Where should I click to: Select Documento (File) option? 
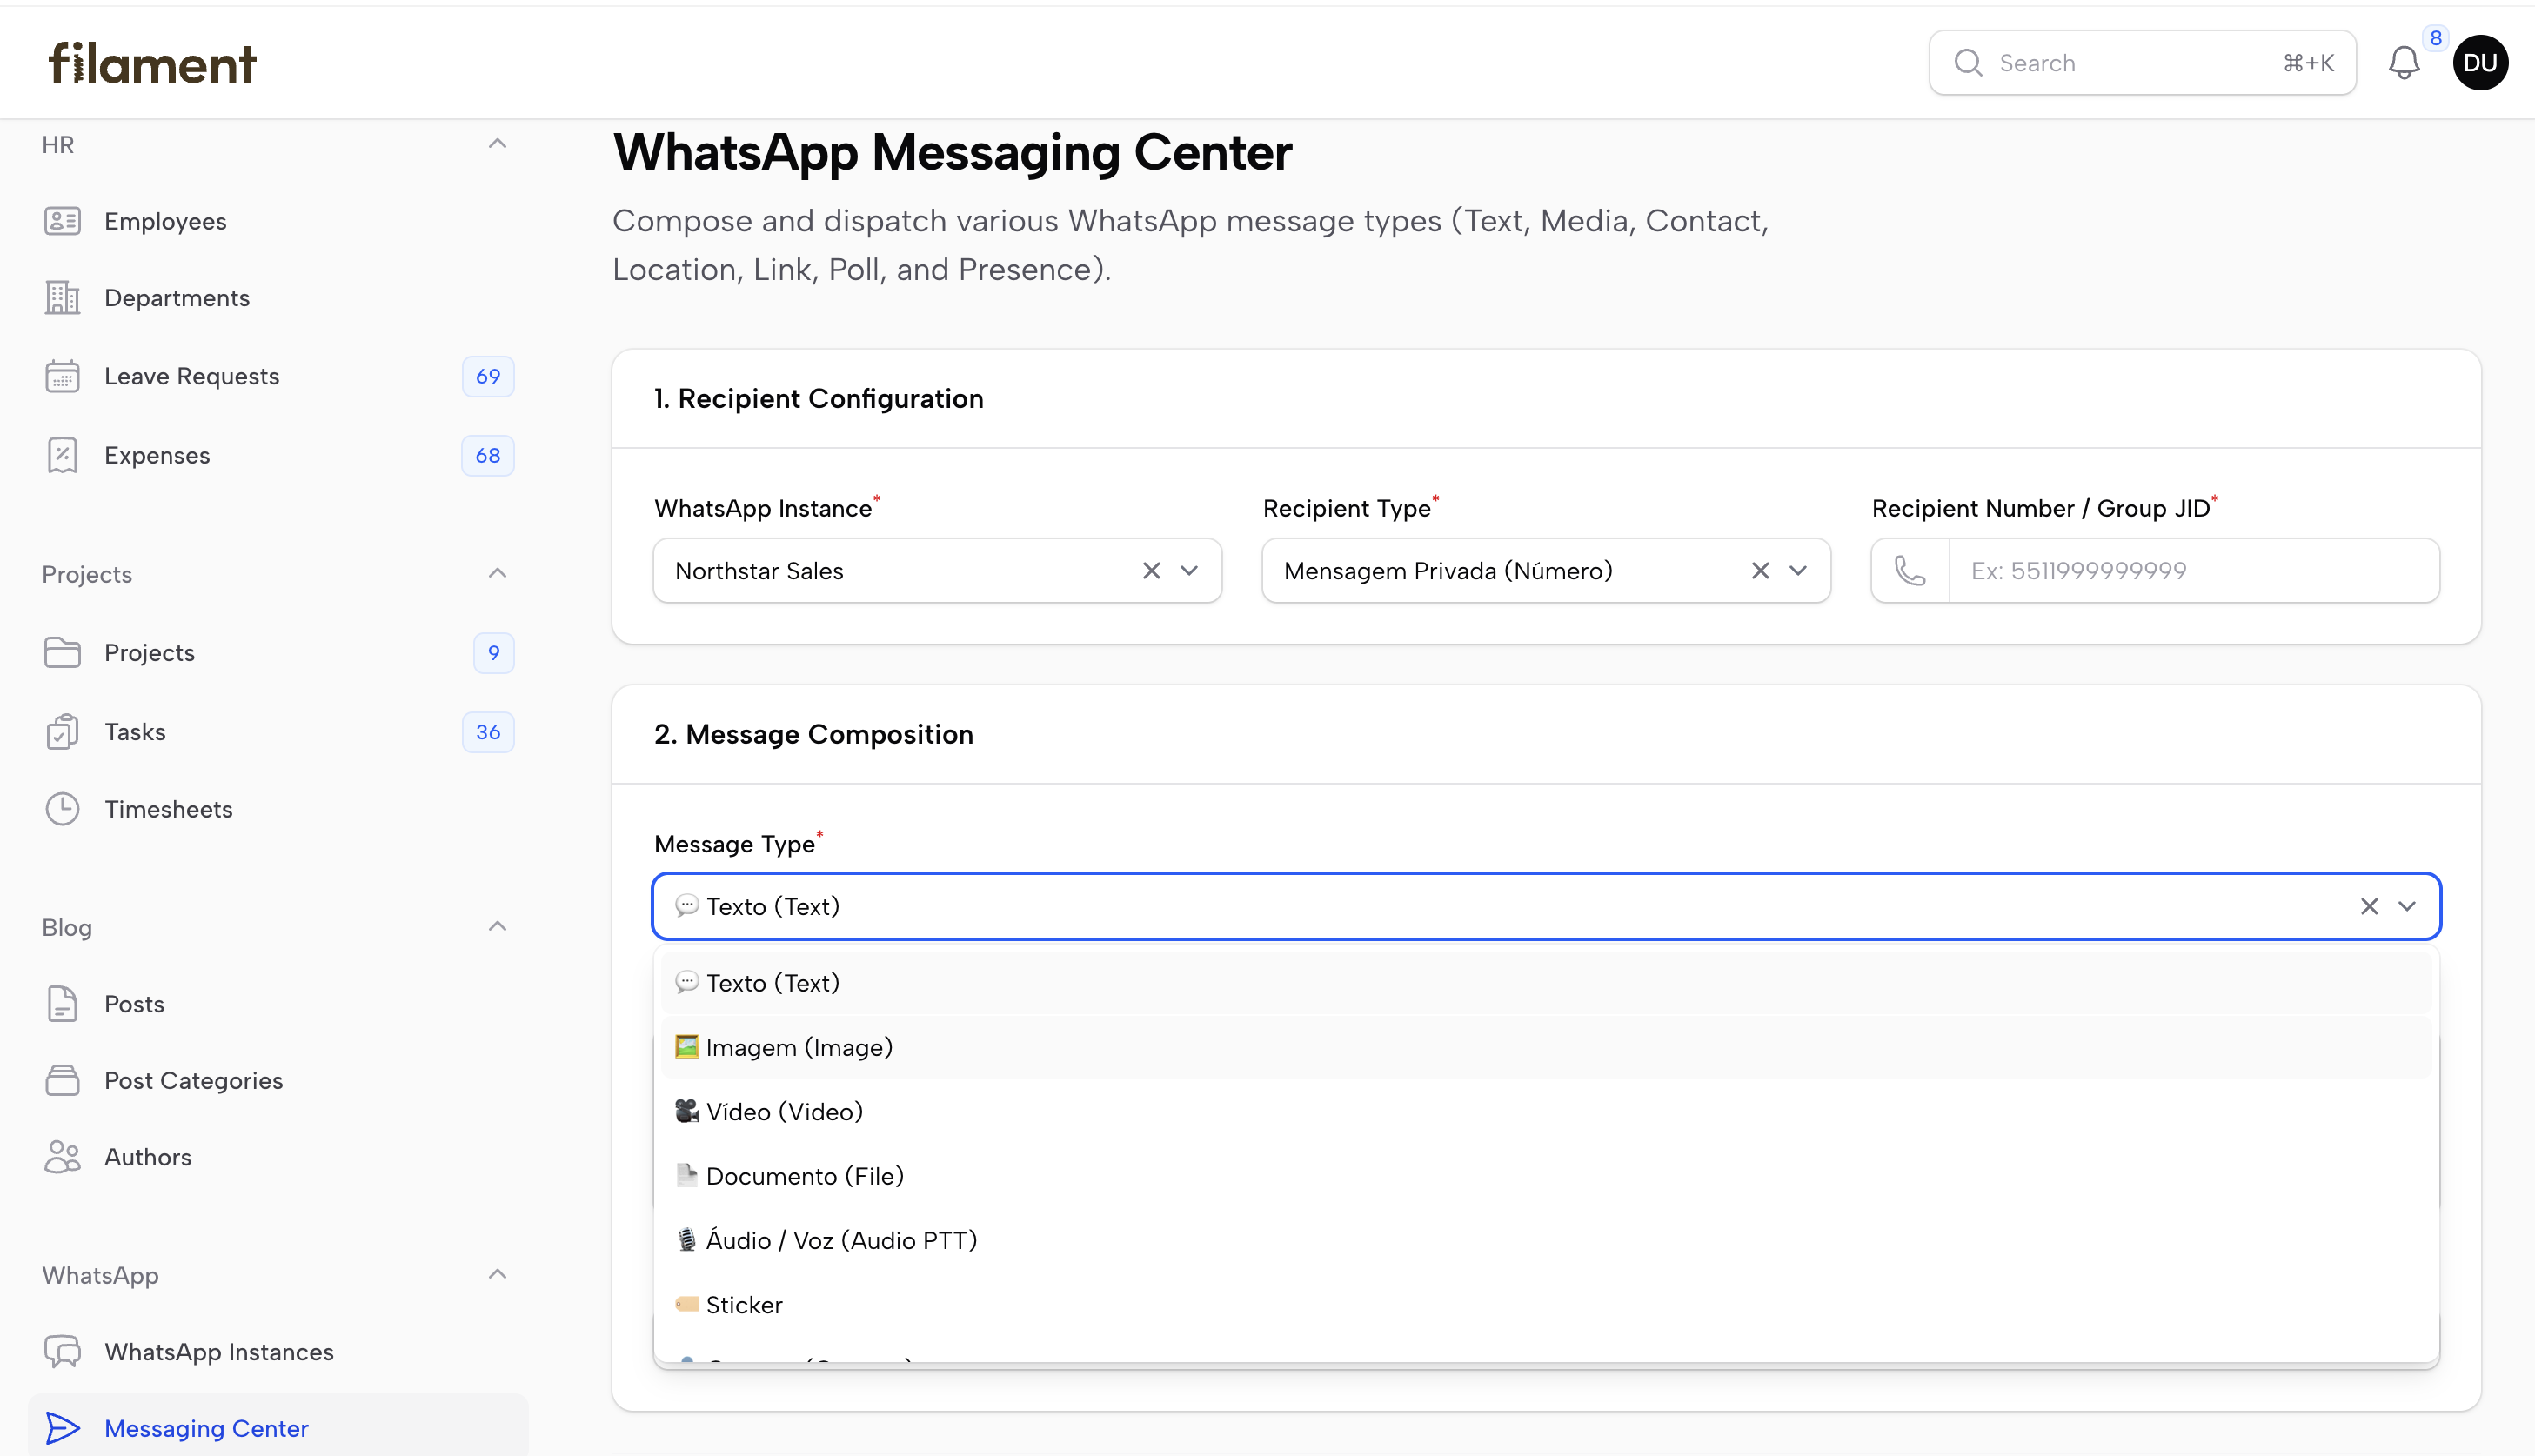coord(1546,1176)
